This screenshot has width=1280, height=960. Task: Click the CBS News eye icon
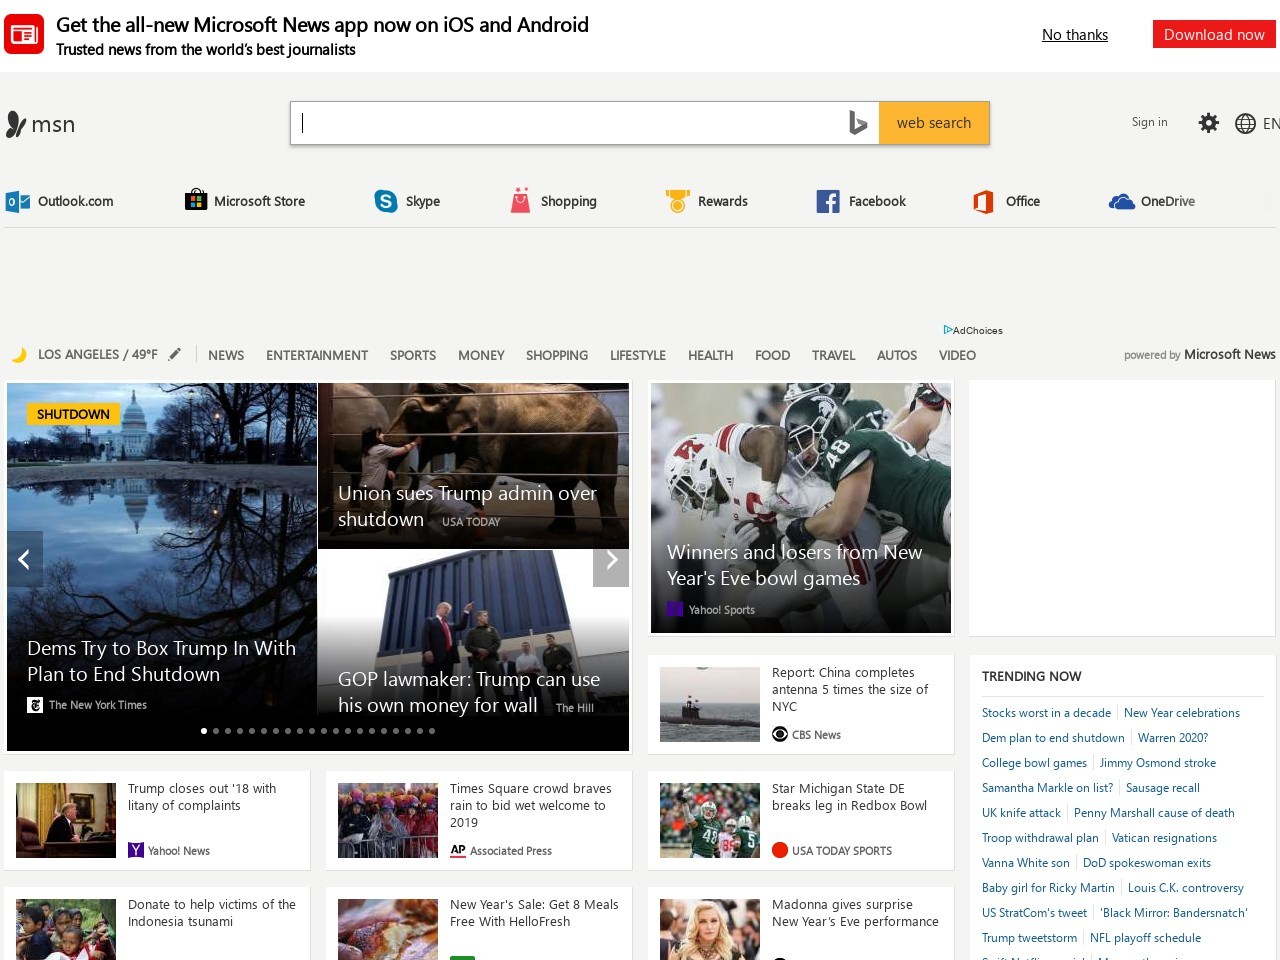coord(780,735)
